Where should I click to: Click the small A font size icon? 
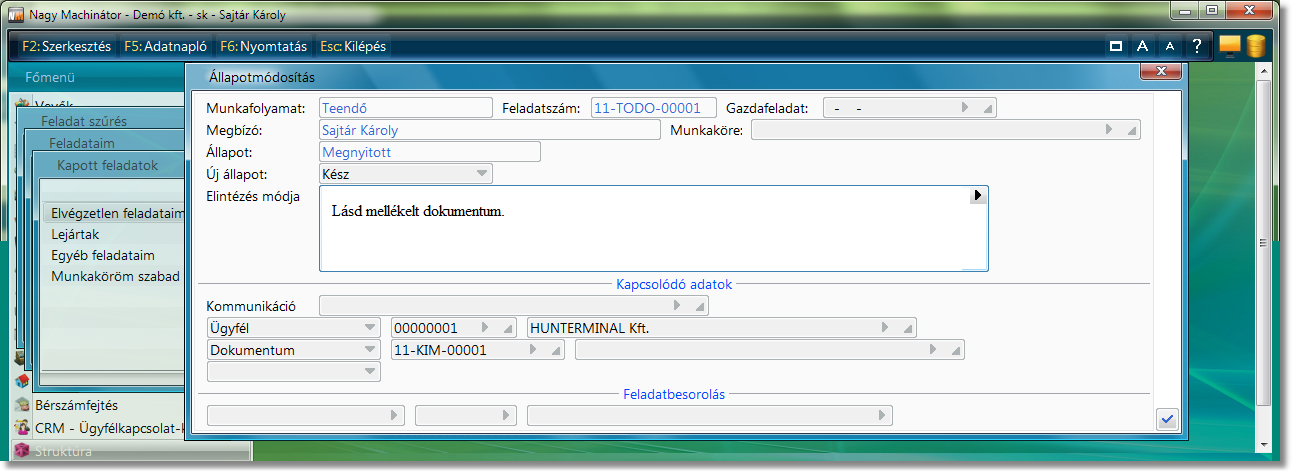1169,46
